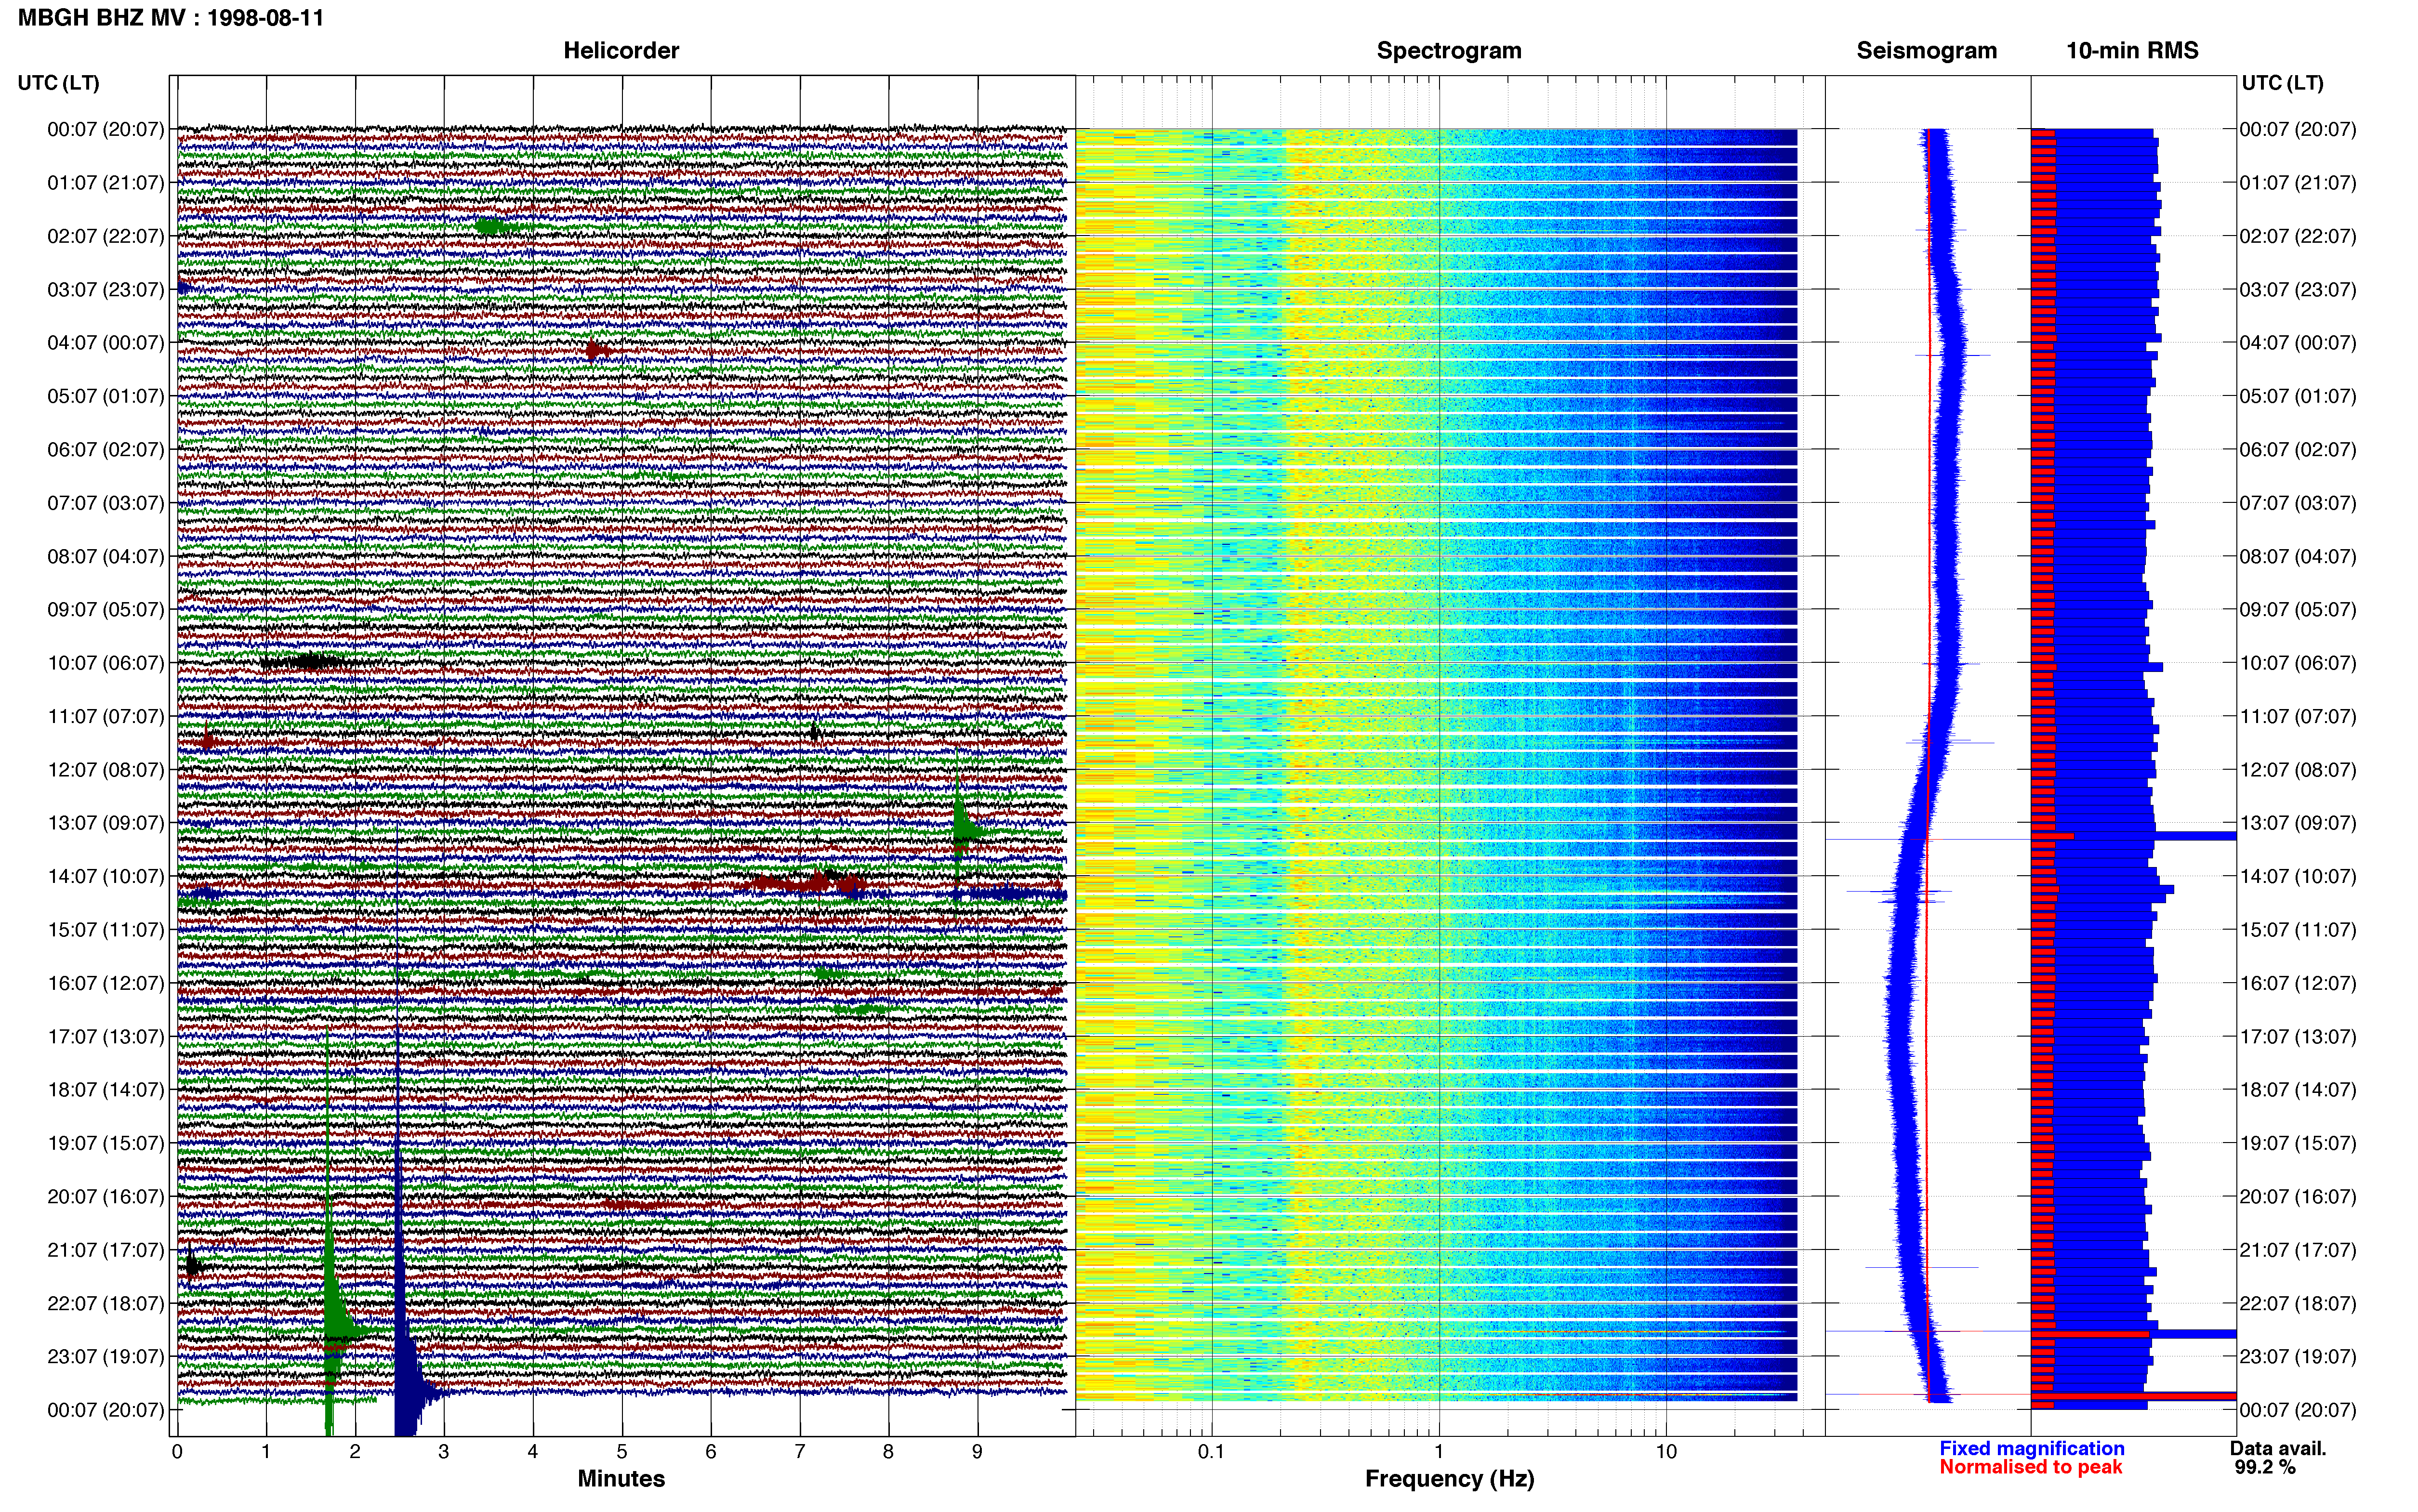Click the UTC (LT) label beside the Helicorder
The width and height of the screenshot is (2418, 1512).
(x=59, y=83)
